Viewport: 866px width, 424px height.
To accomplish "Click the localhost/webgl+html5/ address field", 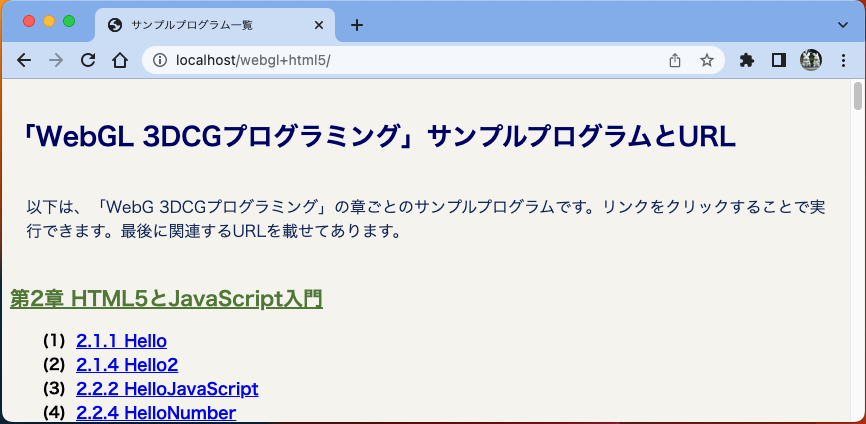I will [x=400, y=60].
